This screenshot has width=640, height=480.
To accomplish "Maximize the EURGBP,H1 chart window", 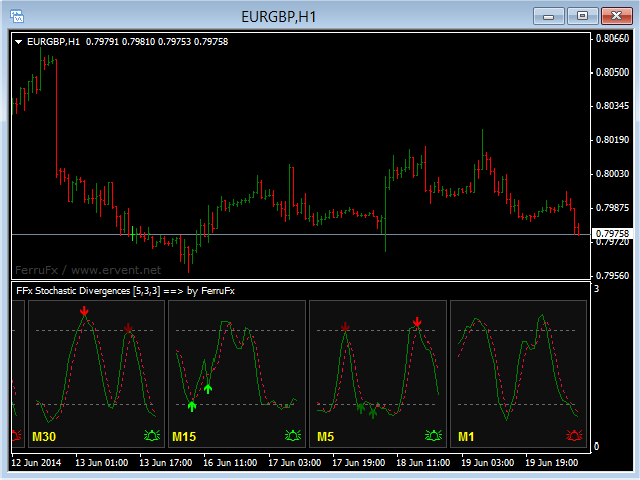I will point(582,16).
